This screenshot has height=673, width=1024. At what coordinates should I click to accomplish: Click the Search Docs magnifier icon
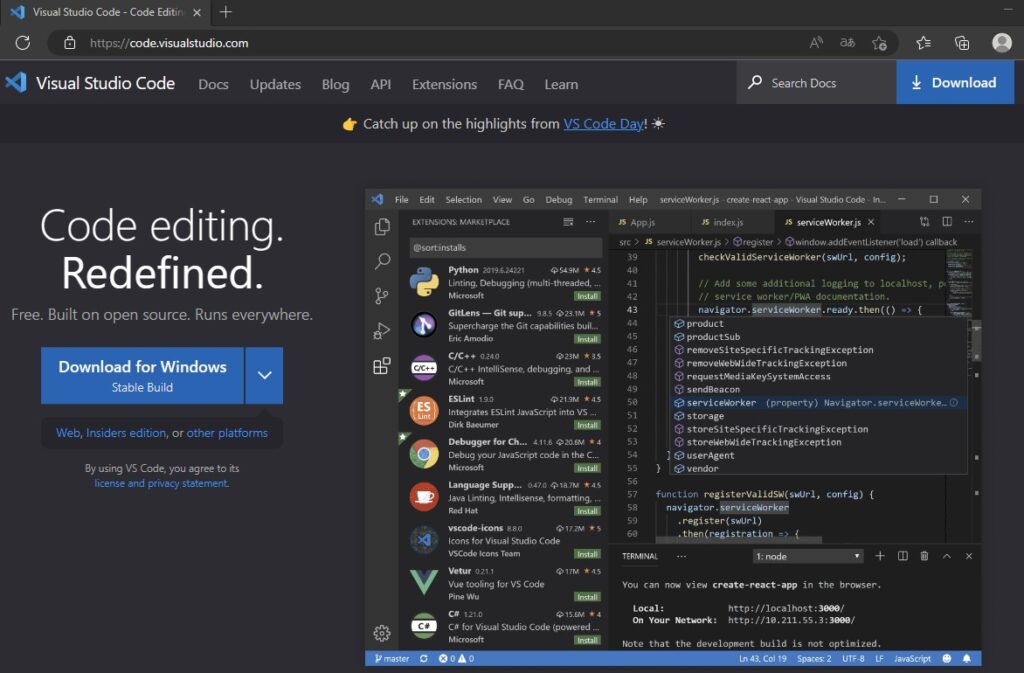click(755, 82)
